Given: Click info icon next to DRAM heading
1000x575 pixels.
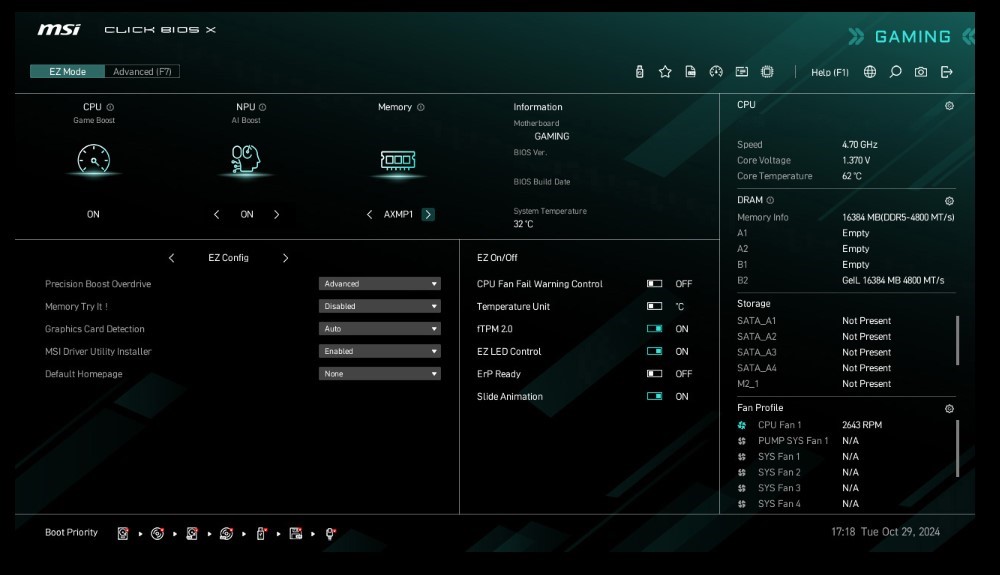Looking at the screenshot, I should (x=770, y=200).
